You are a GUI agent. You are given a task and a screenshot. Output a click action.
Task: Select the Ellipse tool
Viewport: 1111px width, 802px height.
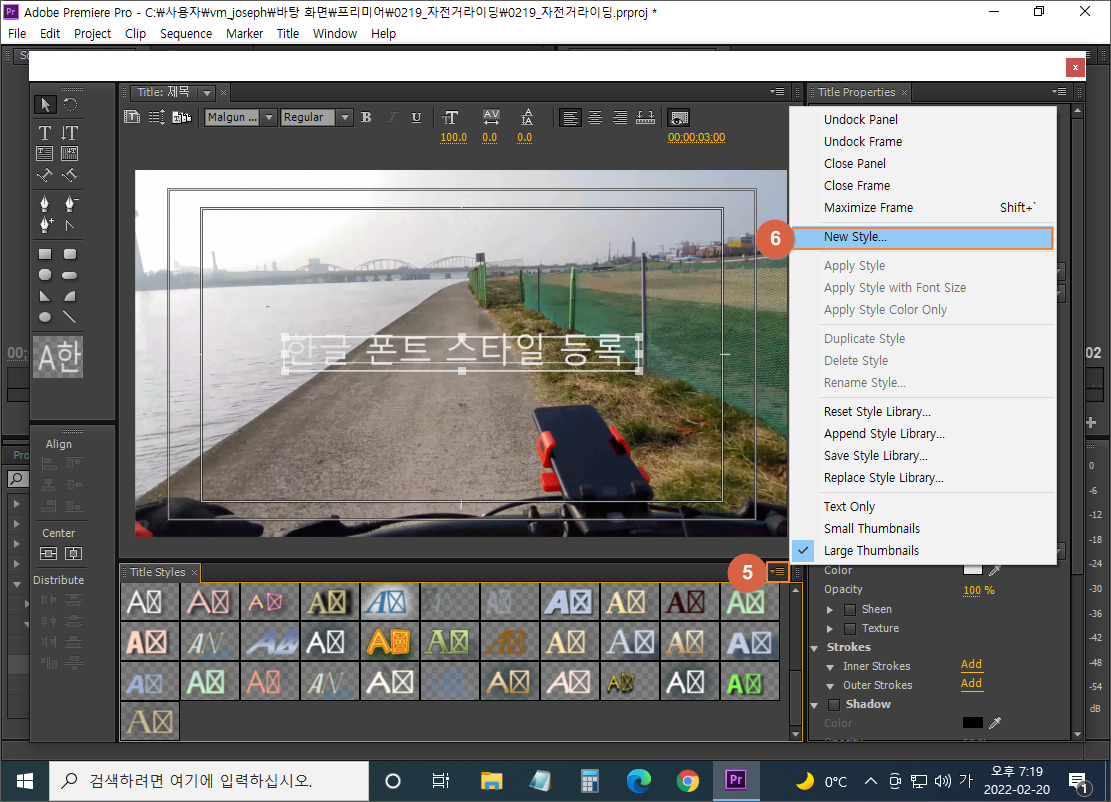point(45,317)
